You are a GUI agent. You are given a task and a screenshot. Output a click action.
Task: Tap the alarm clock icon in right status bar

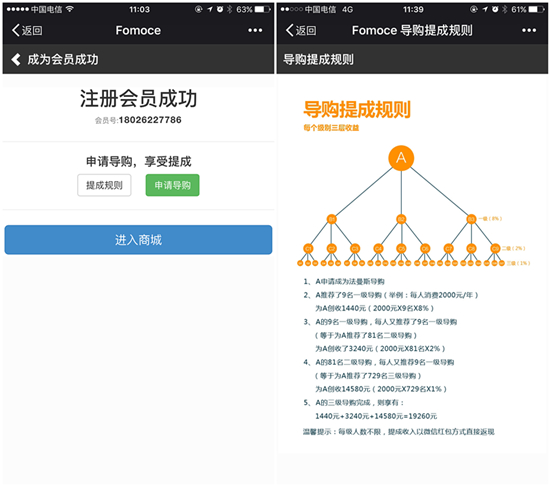click(495, 9)
